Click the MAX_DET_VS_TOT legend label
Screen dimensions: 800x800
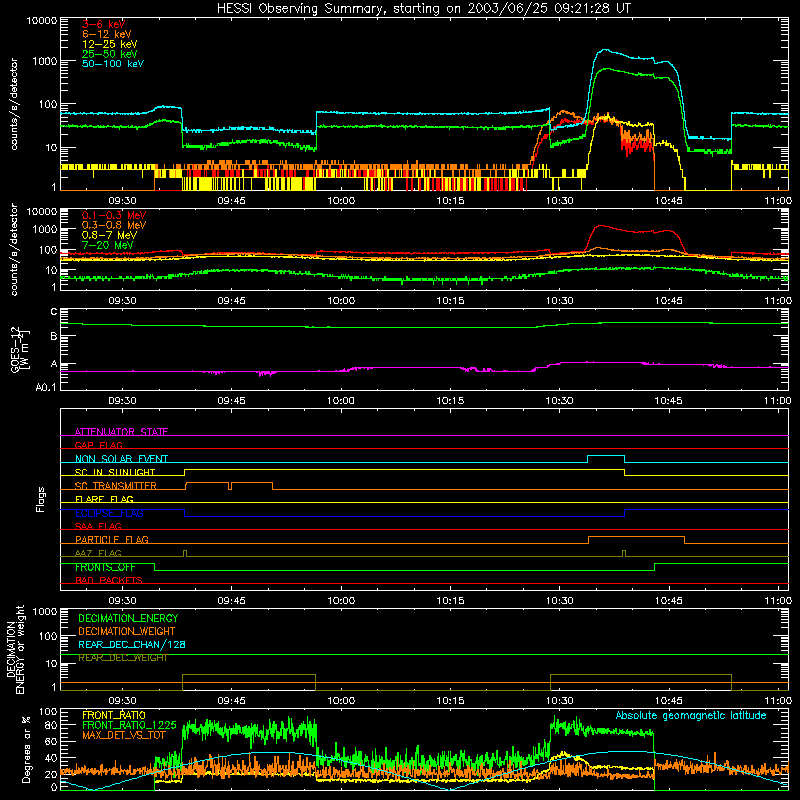coord(124,735)
